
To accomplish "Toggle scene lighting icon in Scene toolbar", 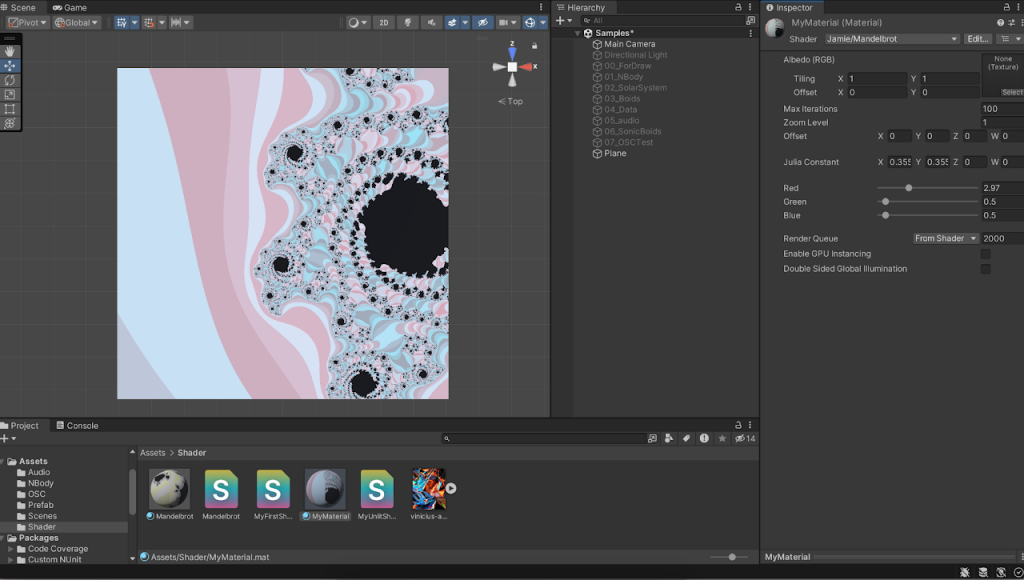I will (407, 22).
